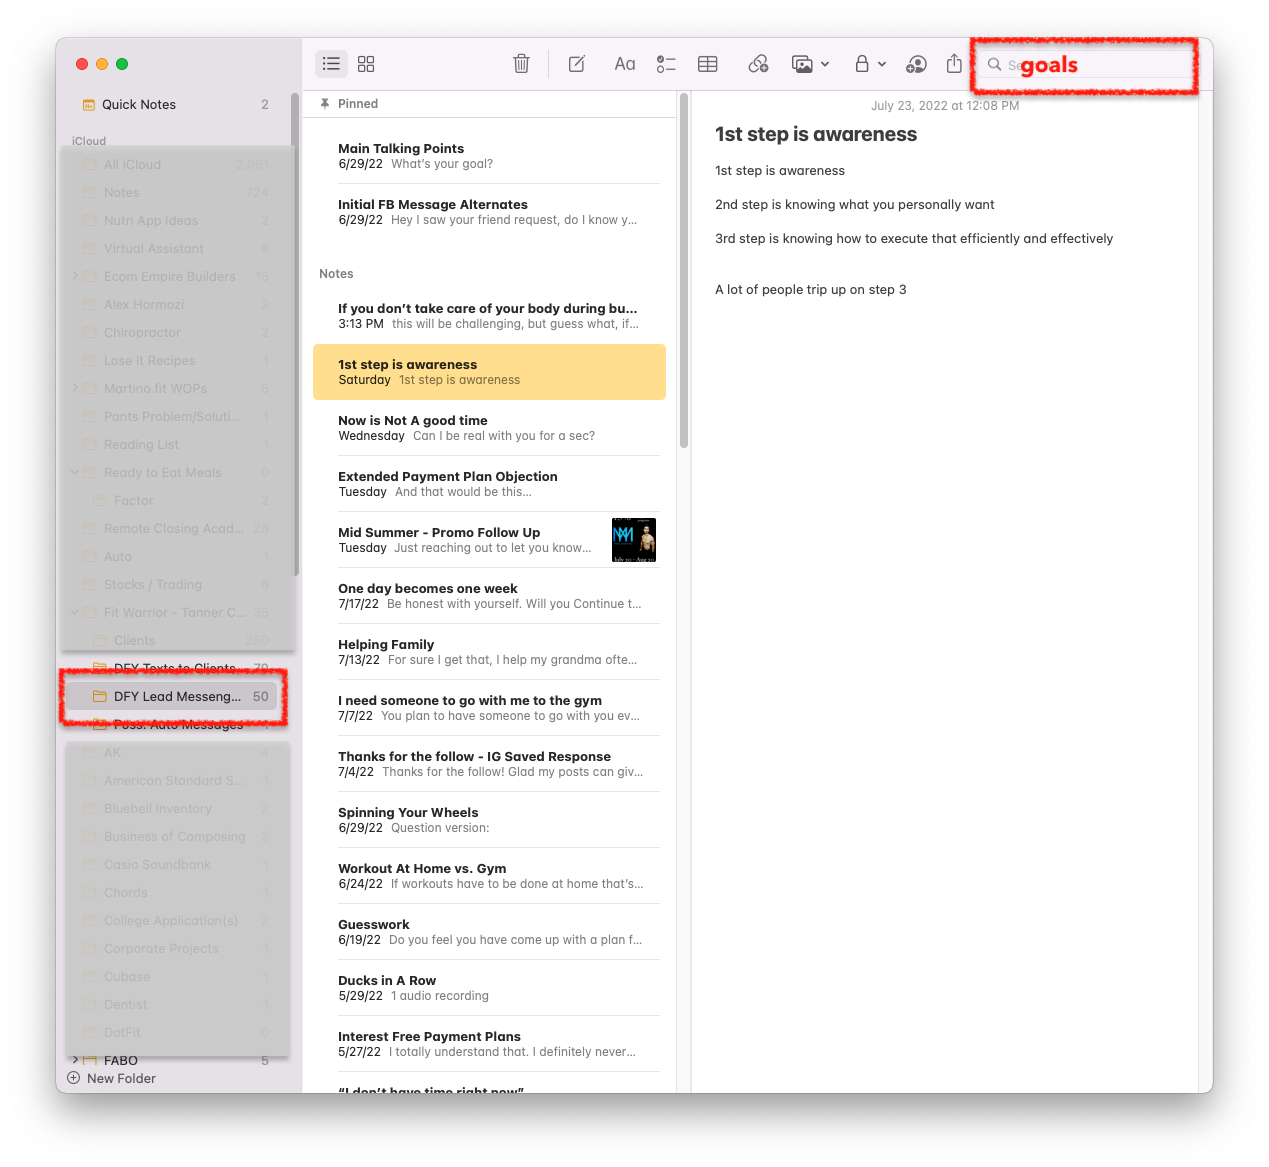The image size is (1269, 1167).
Task: Click the iCloud section label
Action: [x=88, y=141]
